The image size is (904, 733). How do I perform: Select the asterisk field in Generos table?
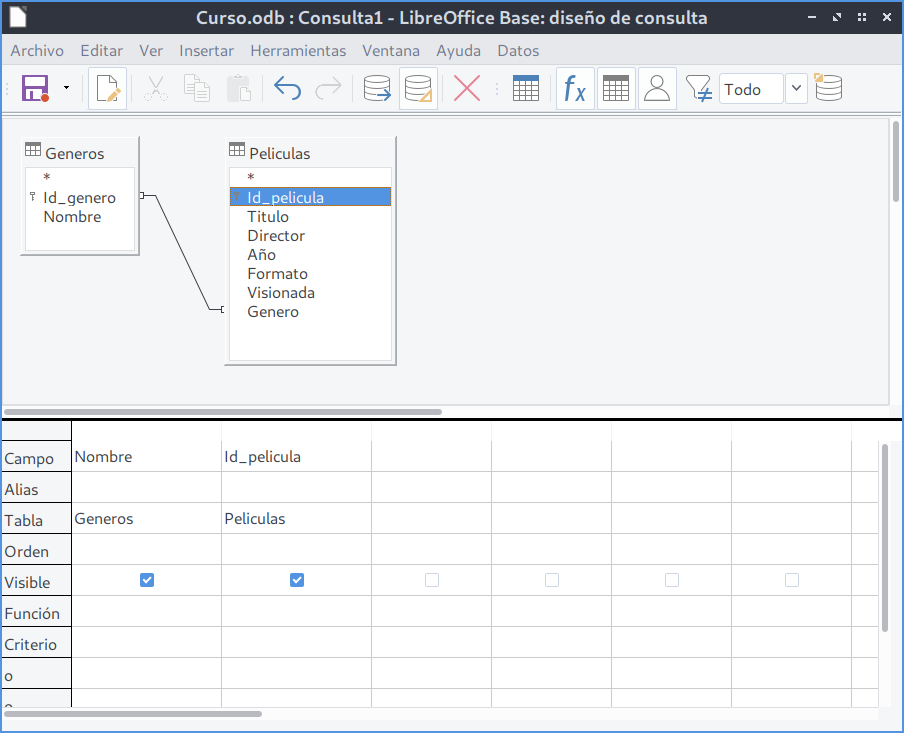pyautogui.click(x=80, y=177)
